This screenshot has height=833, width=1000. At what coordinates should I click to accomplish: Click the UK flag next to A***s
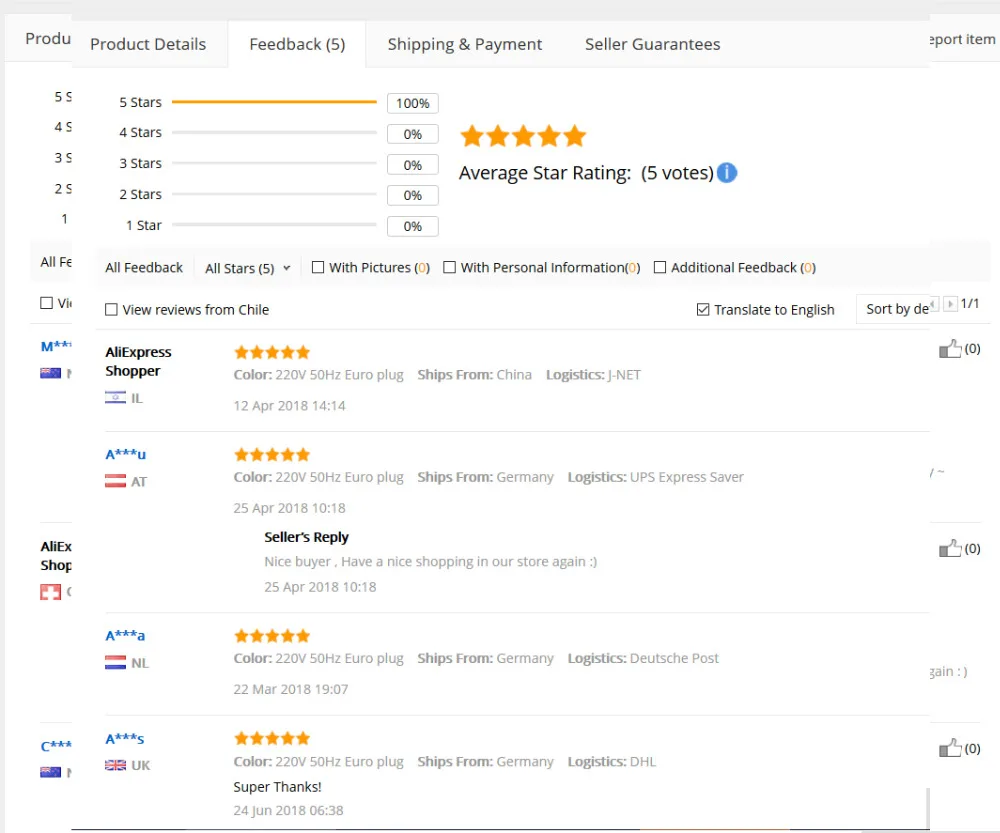click(x=115, y=765)
